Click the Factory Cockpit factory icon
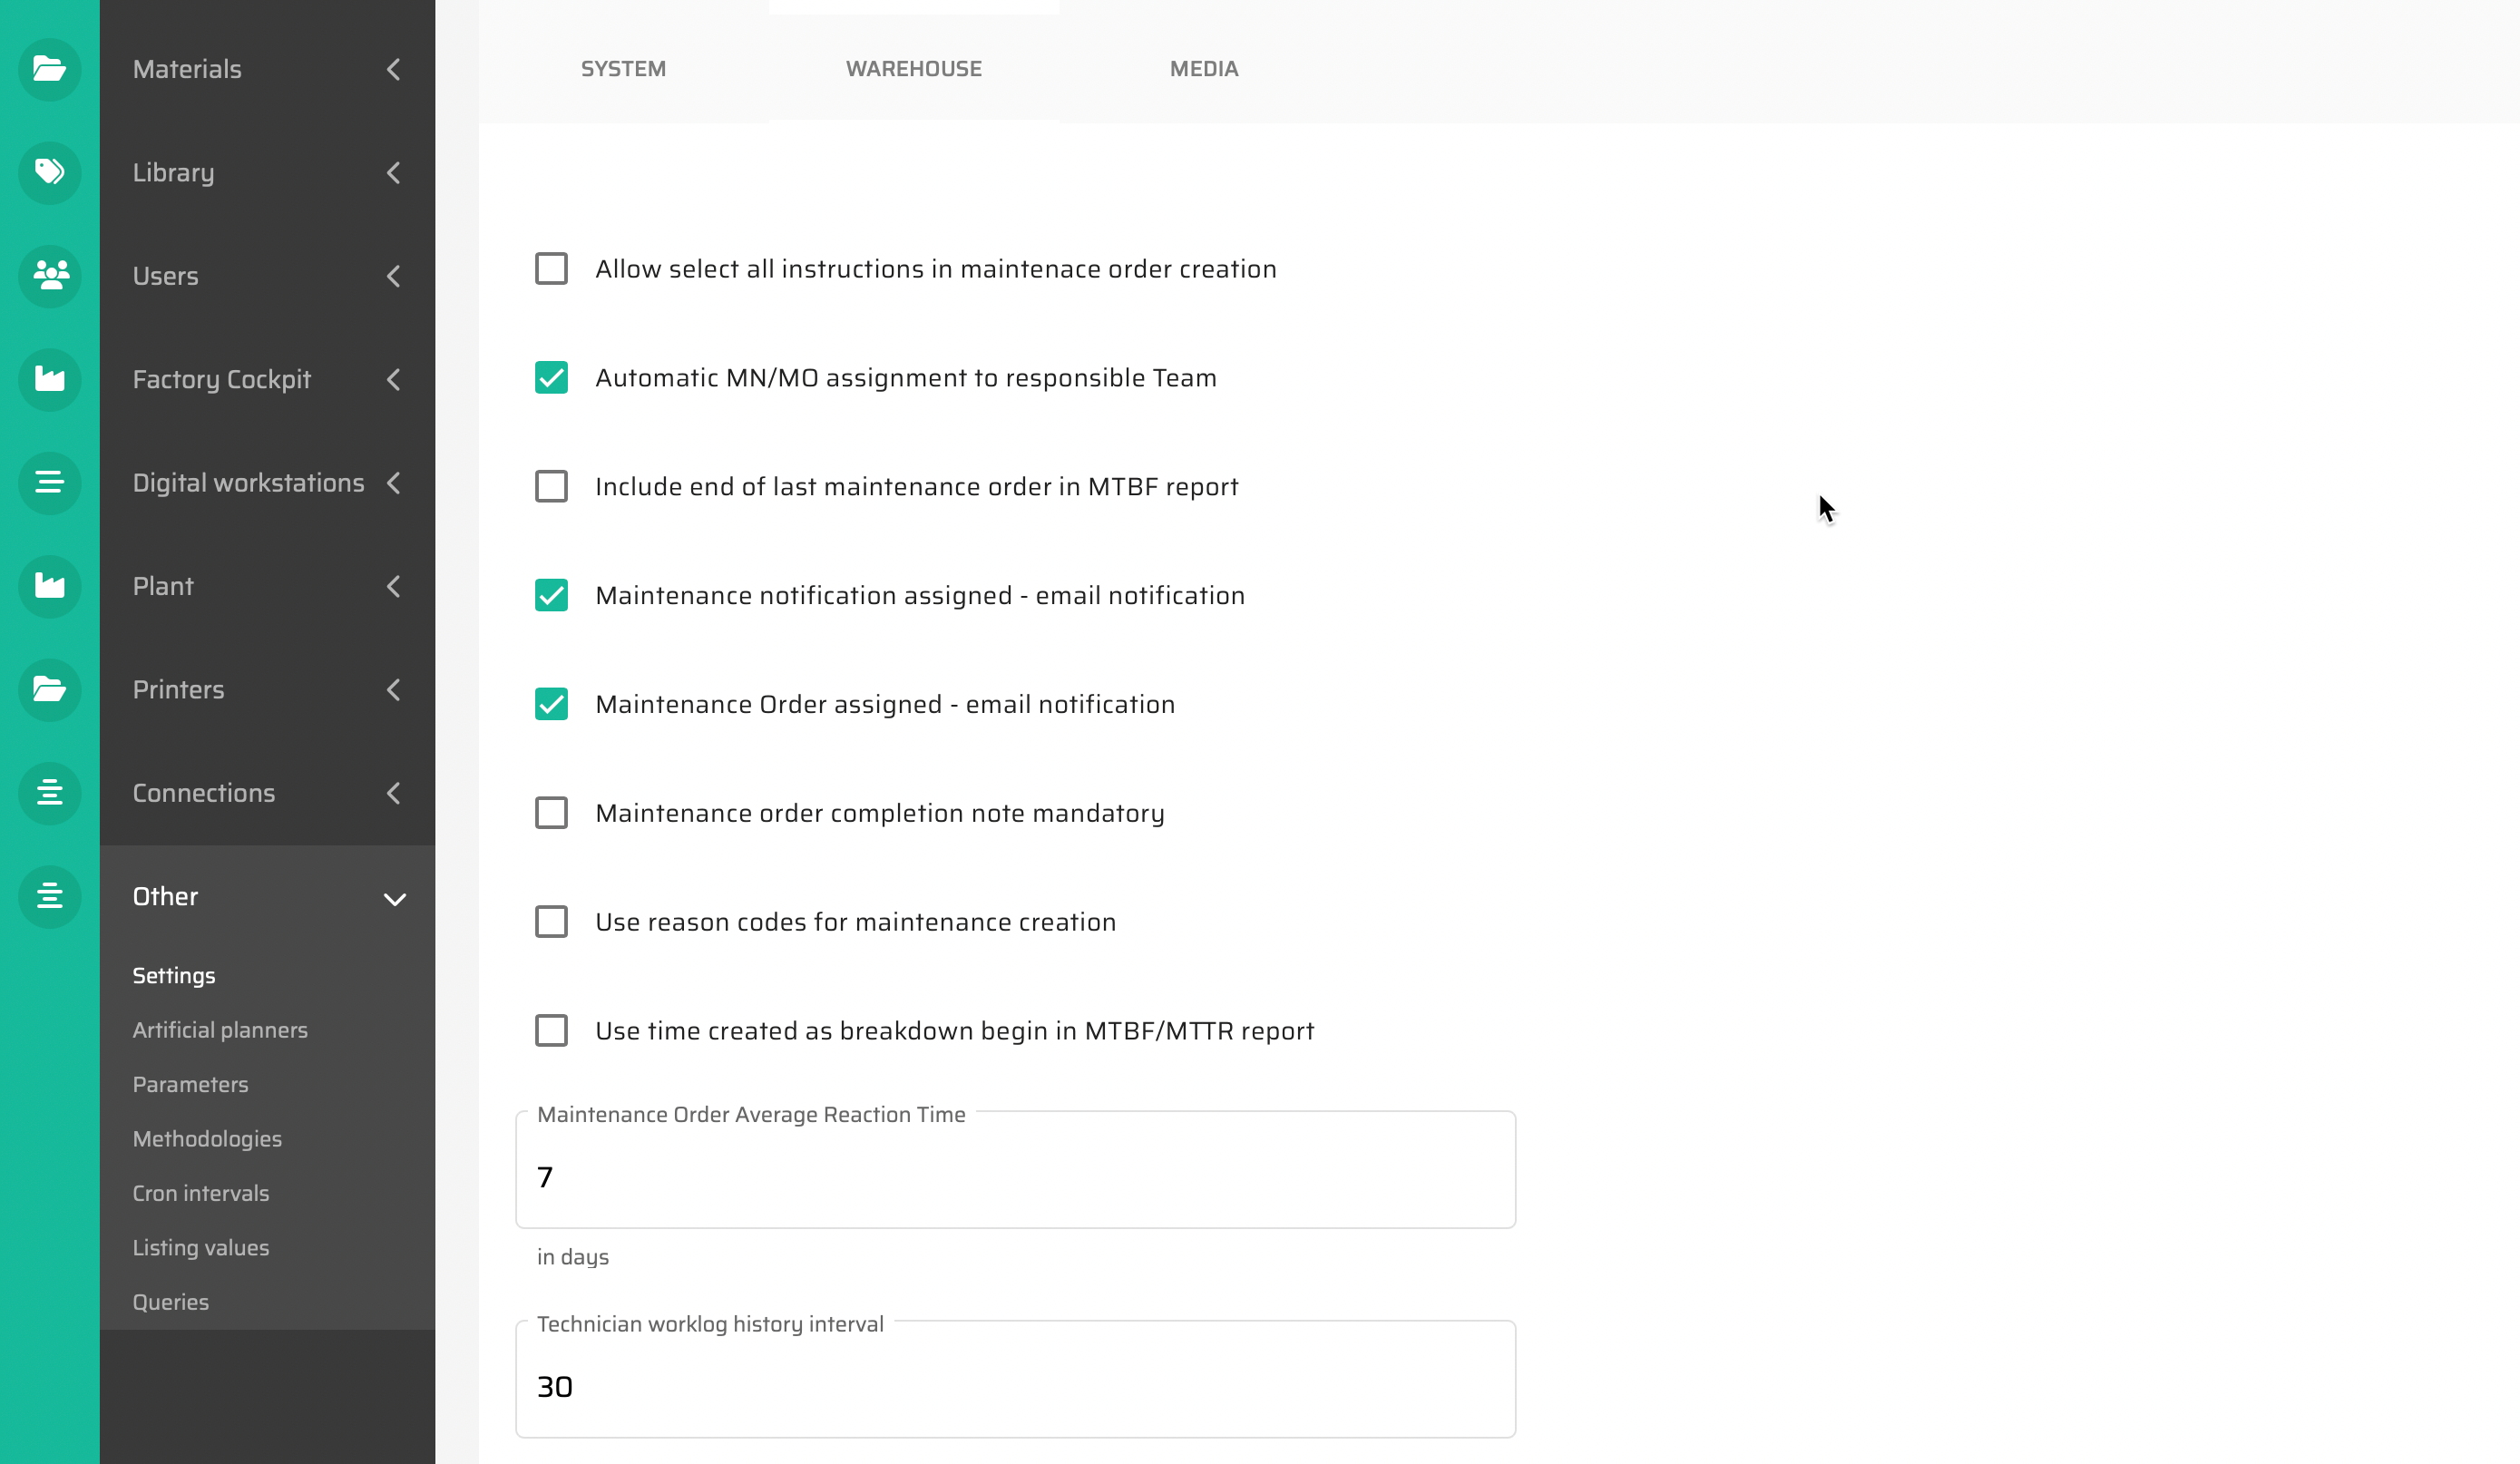The image size is (2520, 1464). pyautogui.click(x=49, y=379)
